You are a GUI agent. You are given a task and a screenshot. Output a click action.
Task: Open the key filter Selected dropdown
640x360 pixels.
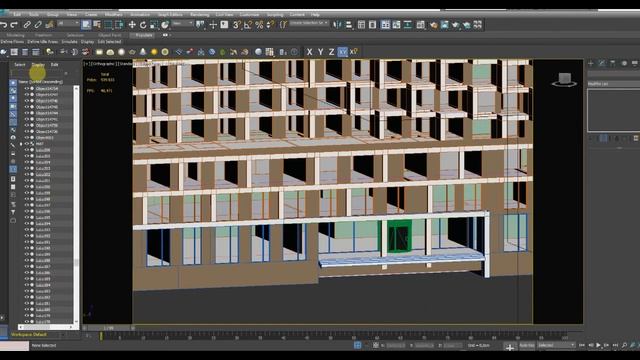pyautogui.click(x=556, y=345)
